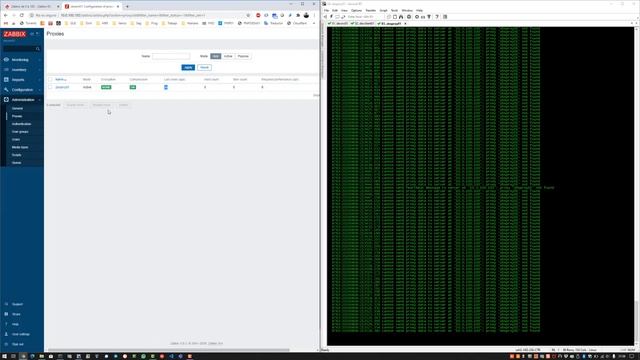The image size is (640, 360).
Task: Select the Active mode filter option
Action: [x=228, y=56]
